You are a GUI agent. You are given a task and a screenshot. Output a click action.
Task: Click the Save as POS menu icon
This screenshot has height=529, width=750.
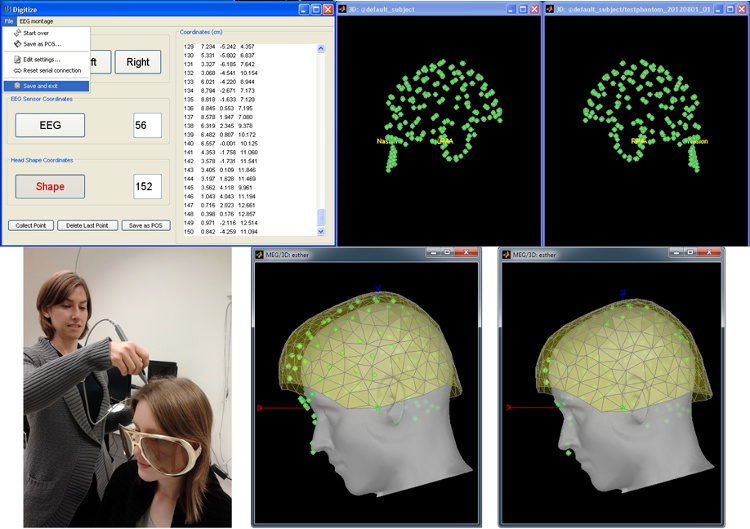[x=18, y=44]
